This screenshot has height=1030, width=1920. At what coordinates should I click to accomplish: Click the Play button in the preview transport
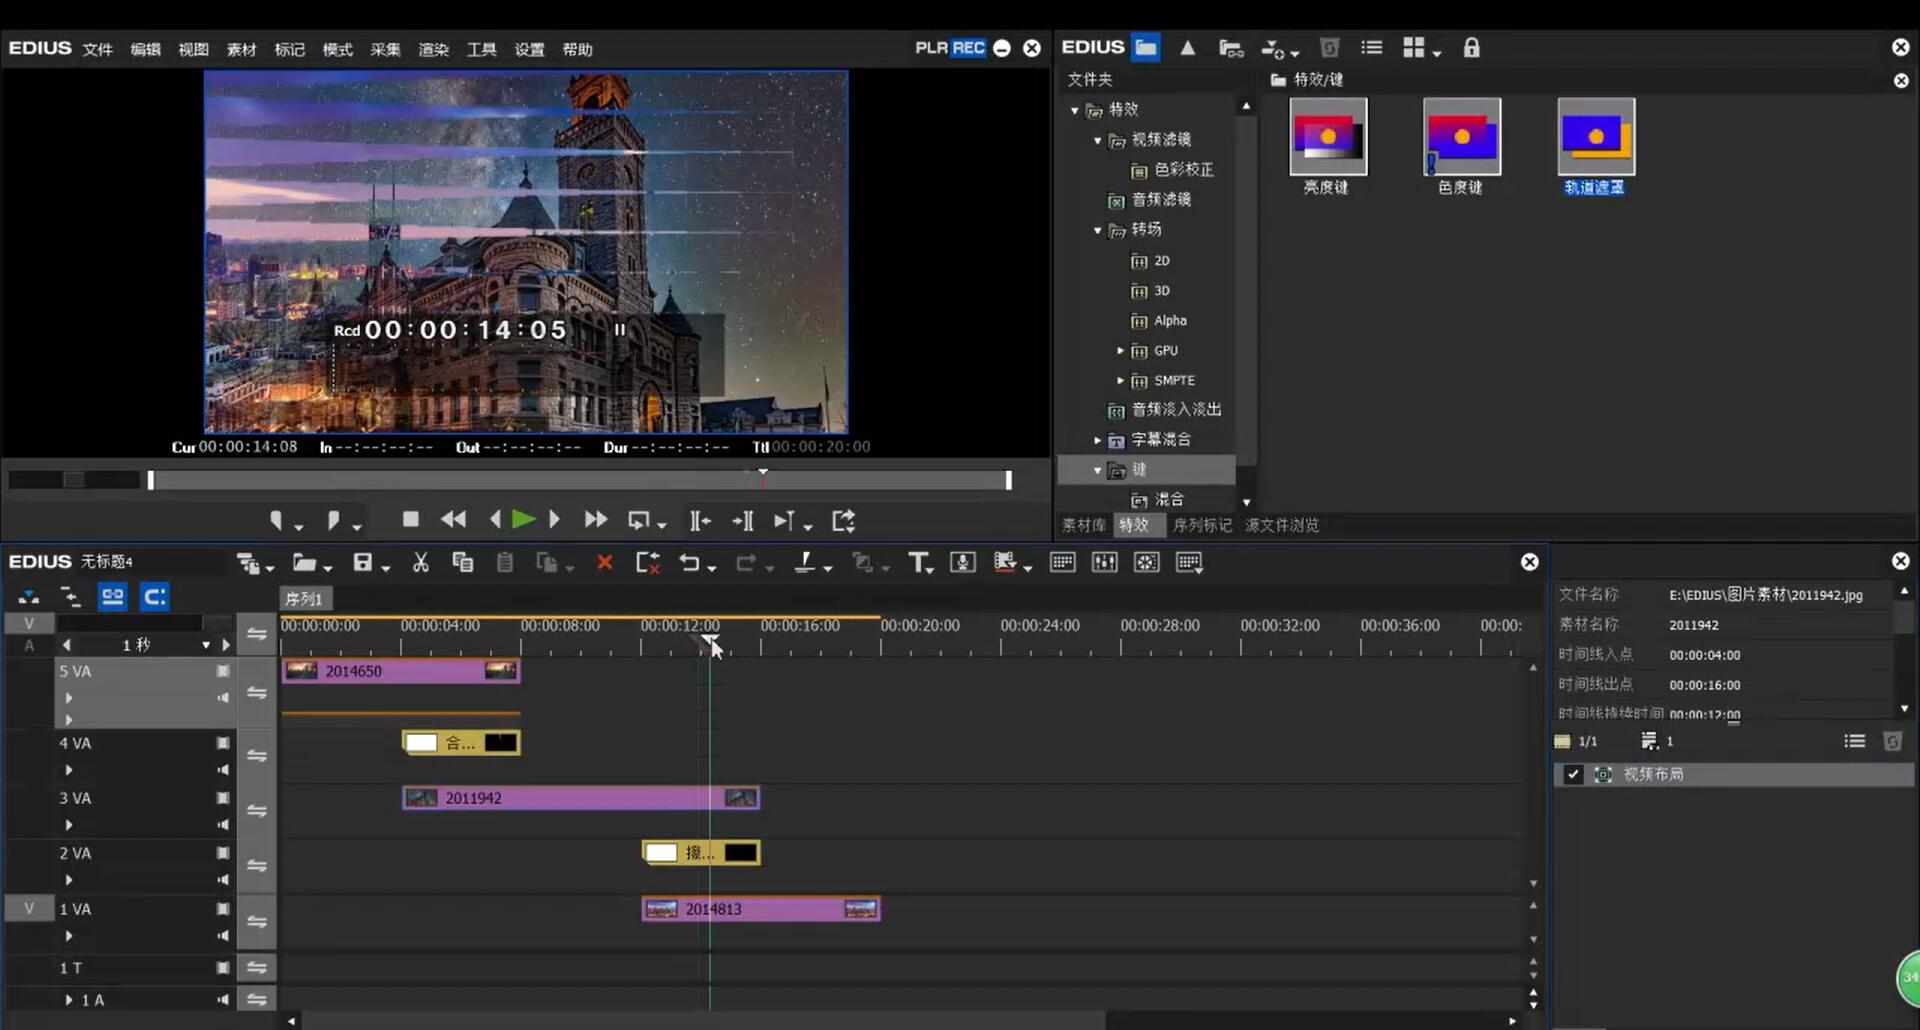[x=523, y=520]
